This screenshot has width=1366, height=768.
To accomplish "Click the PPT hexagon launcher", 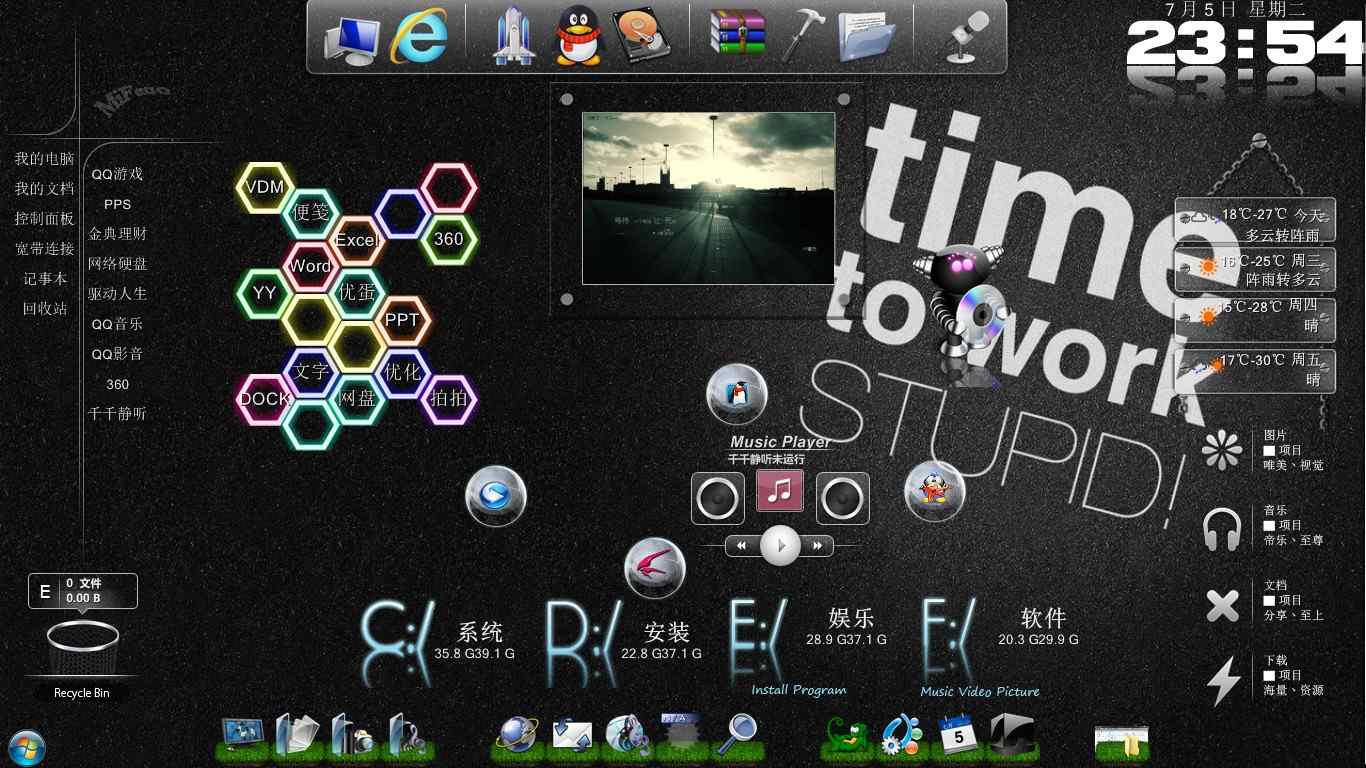I will point(402,320).
